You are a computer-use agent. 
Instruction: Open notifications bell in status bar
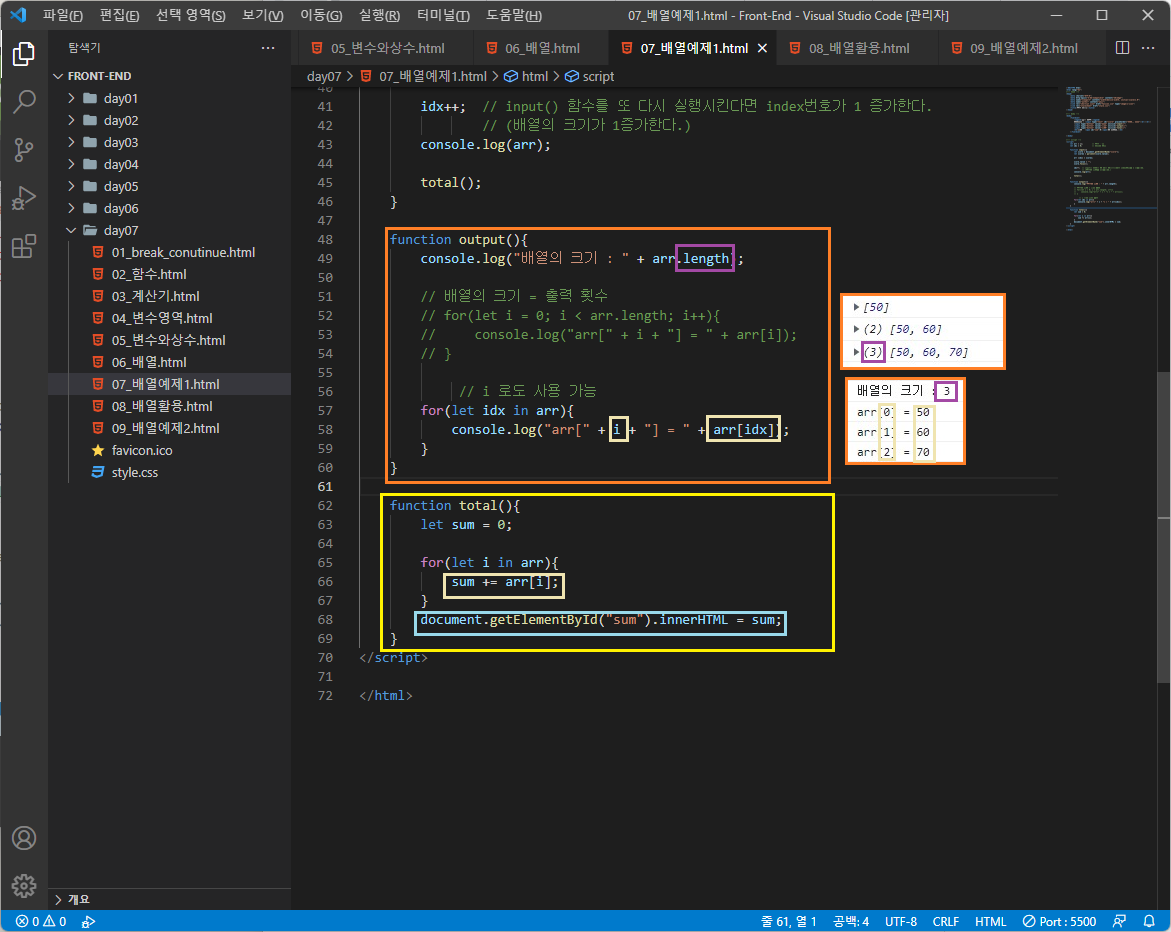pyautogui.click(x=1149, y=922)
